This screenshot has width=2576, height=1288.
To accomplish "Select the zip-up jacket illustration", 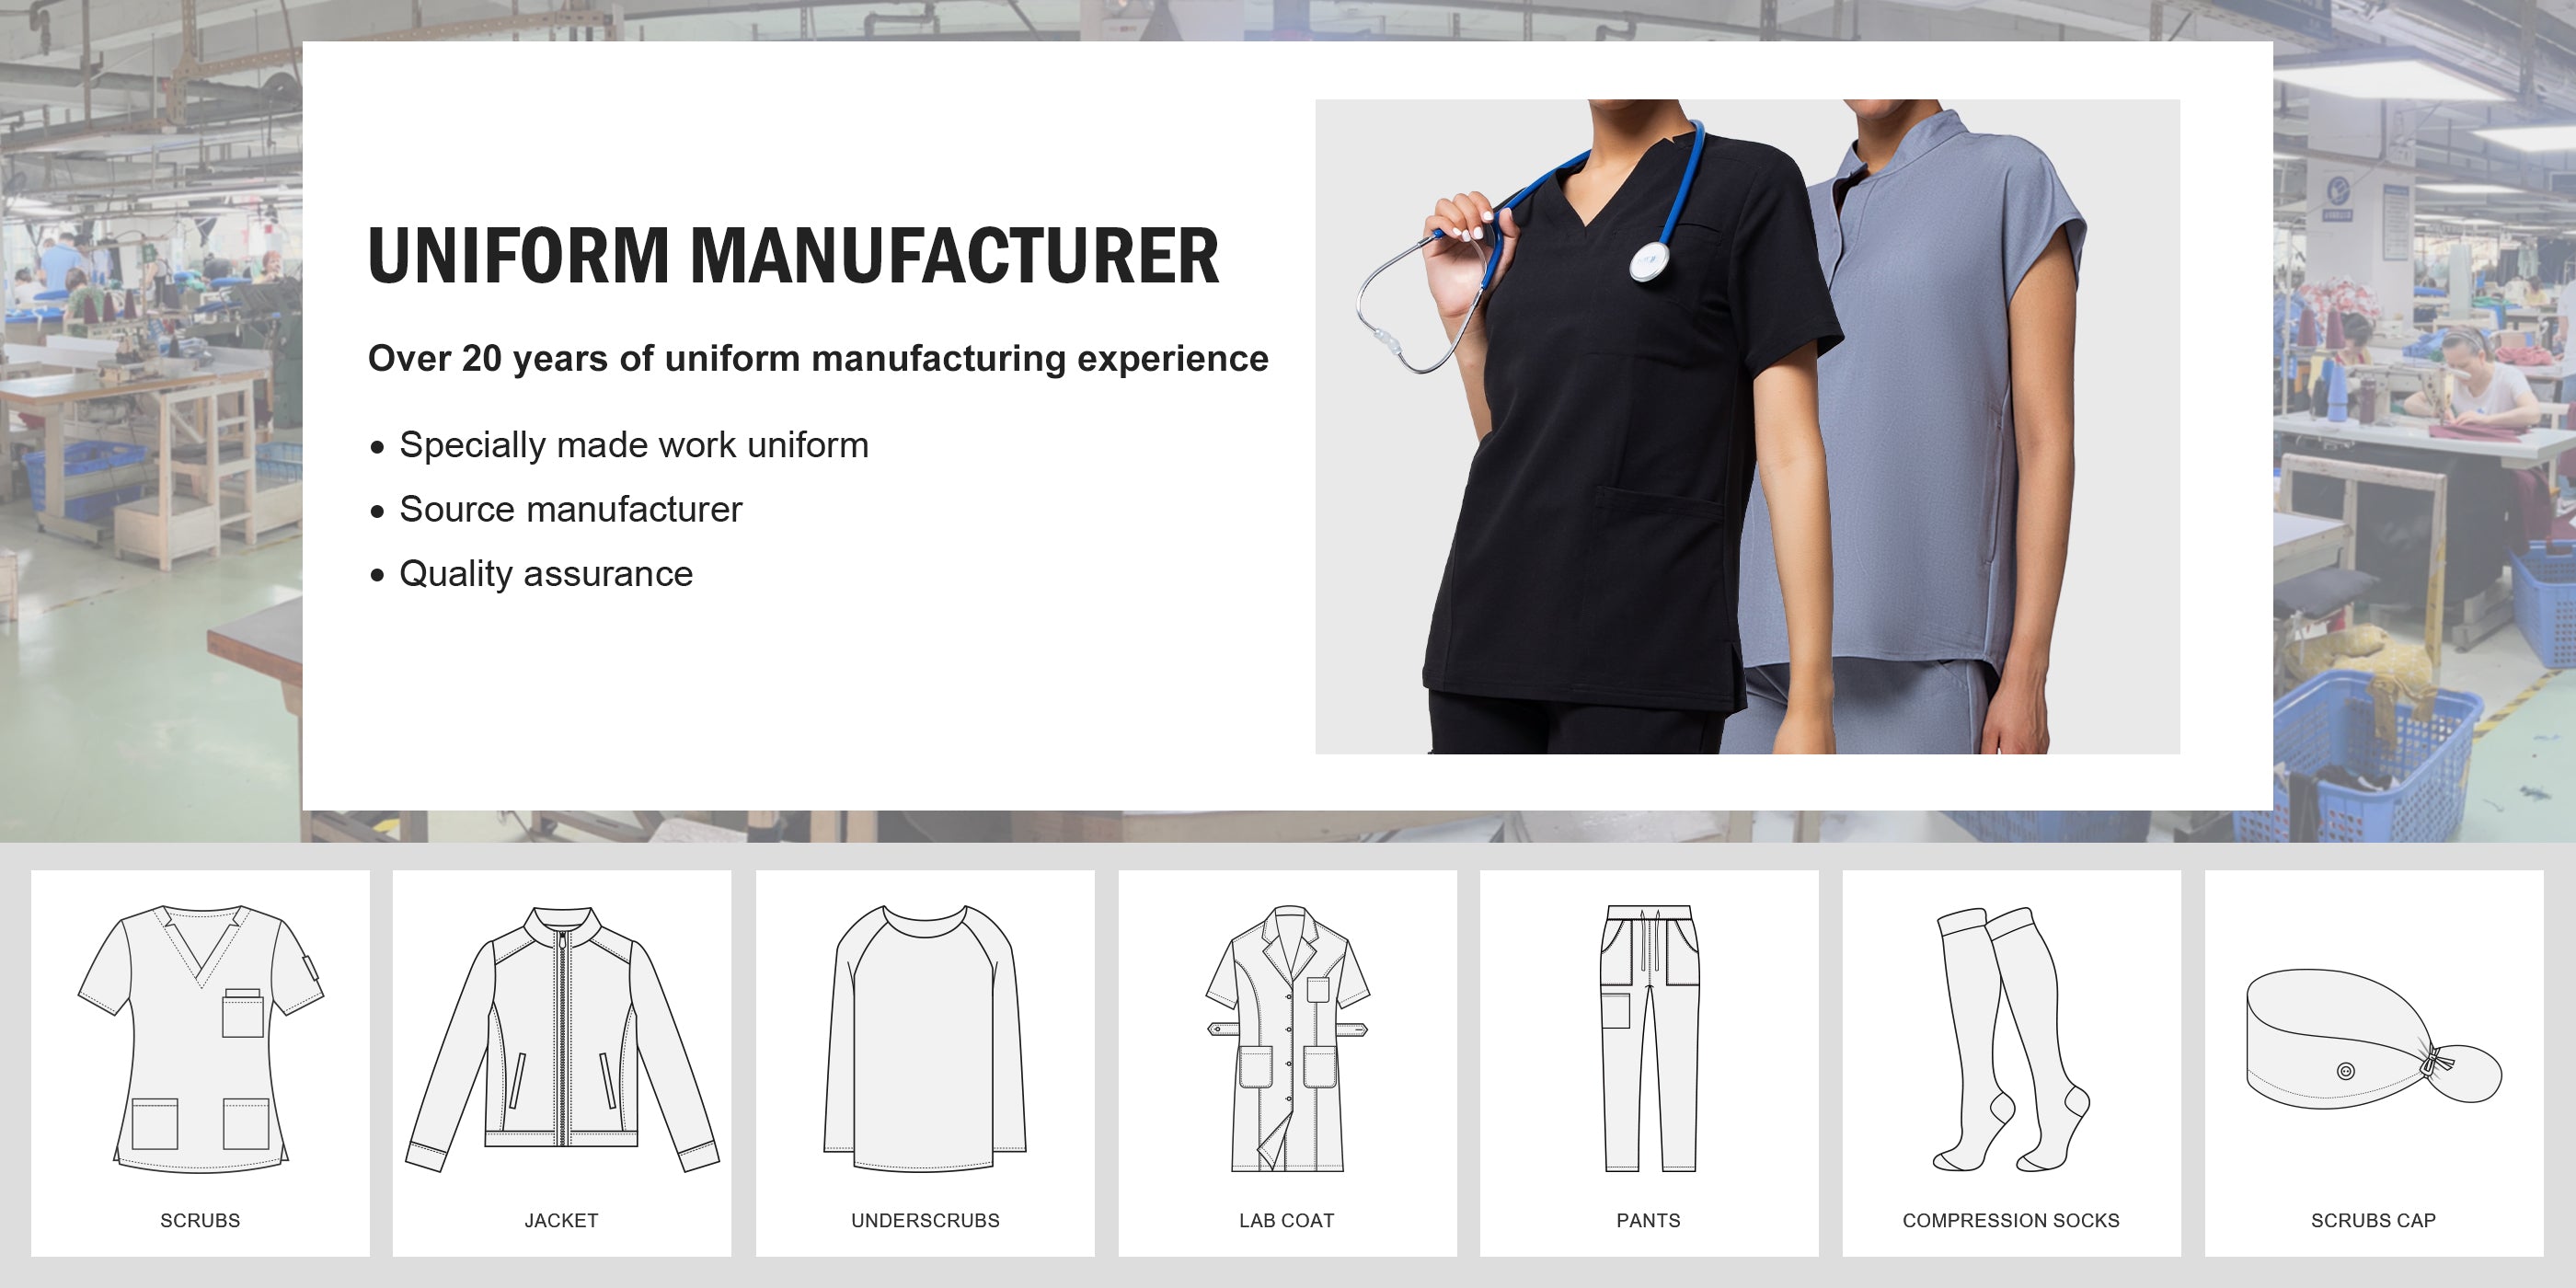I will (562, 1038).
